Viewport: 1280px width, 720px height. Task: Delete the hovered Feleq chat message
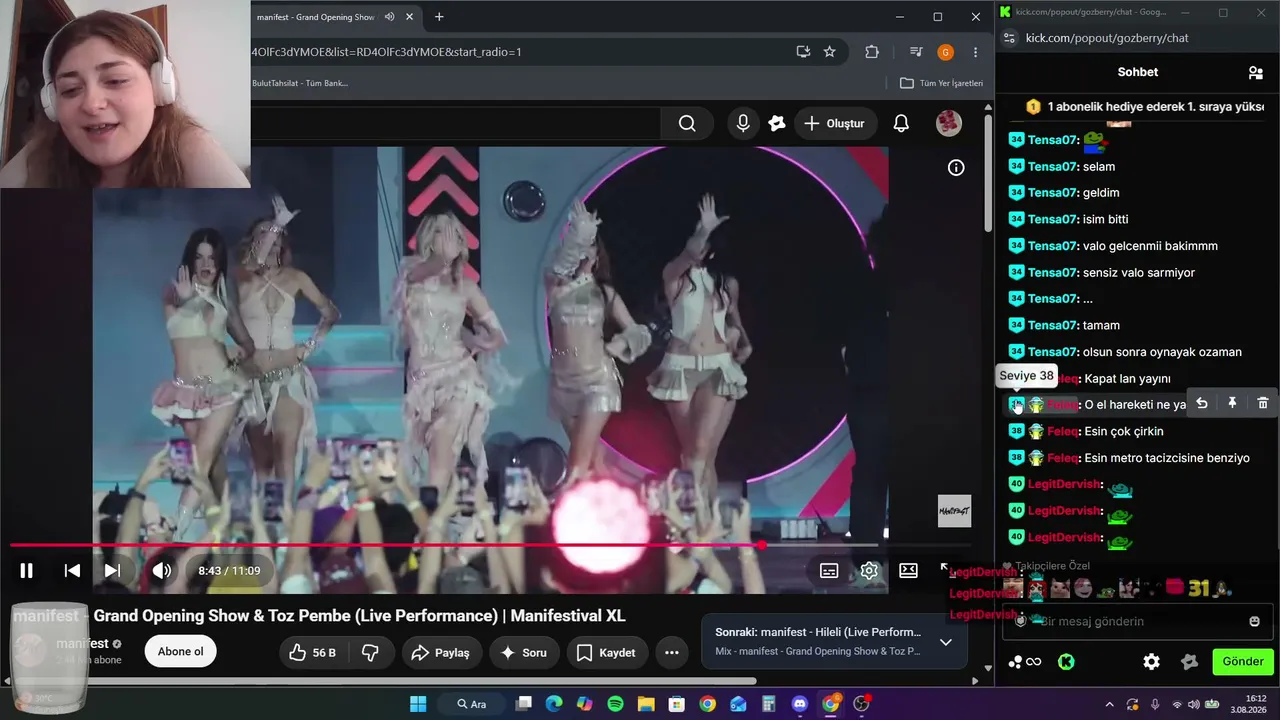point(1263,403)
